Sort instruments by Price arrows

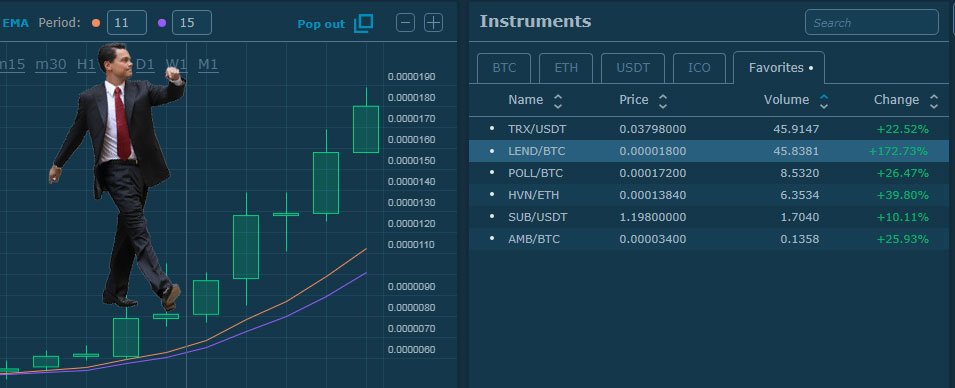coord(663,101)
